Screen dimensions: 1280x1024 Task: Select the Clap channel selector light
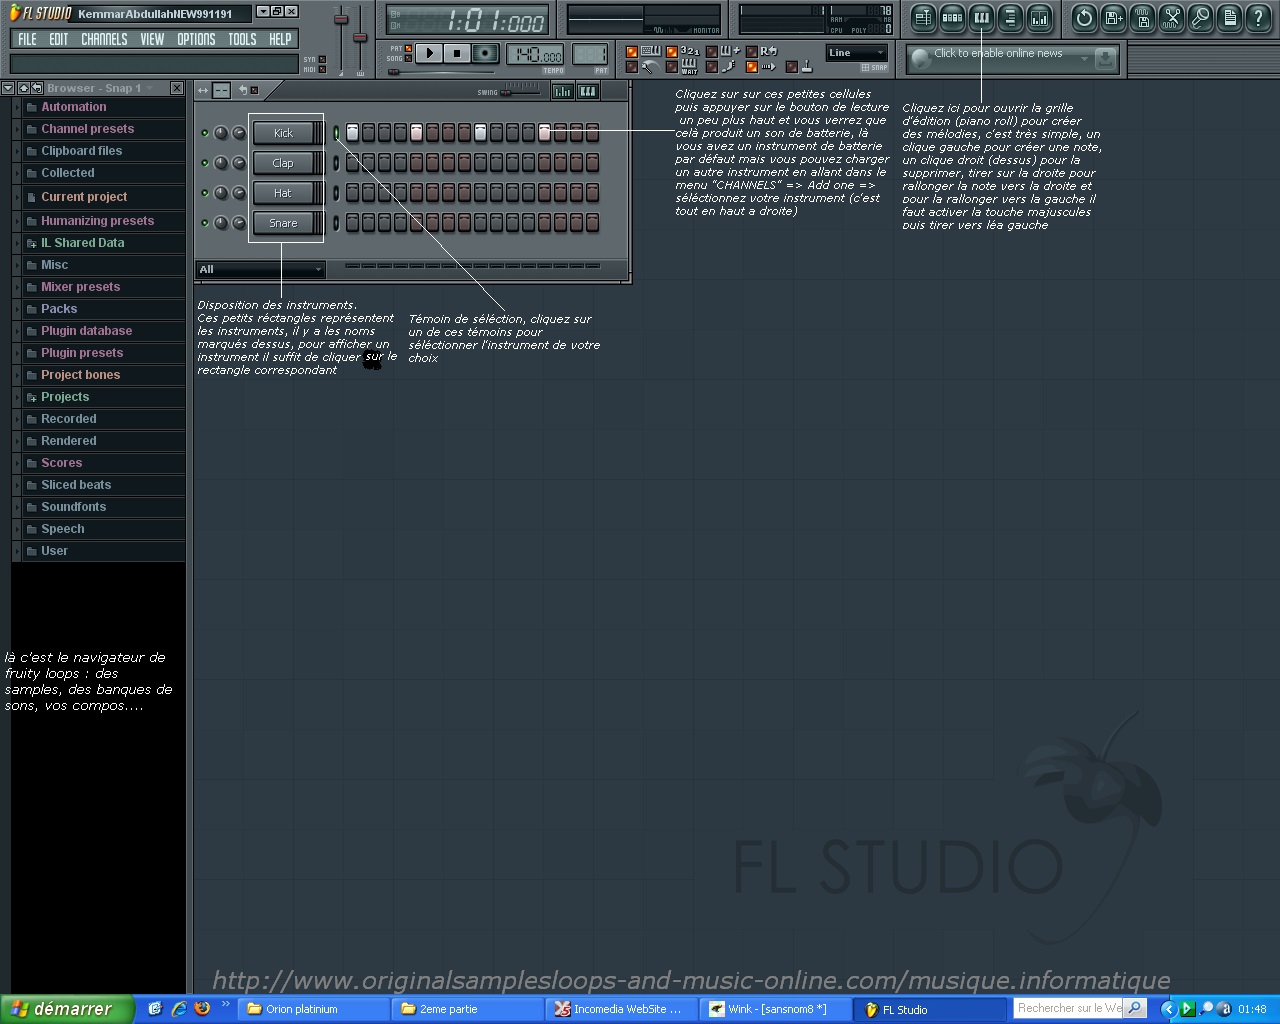point(336,163)
